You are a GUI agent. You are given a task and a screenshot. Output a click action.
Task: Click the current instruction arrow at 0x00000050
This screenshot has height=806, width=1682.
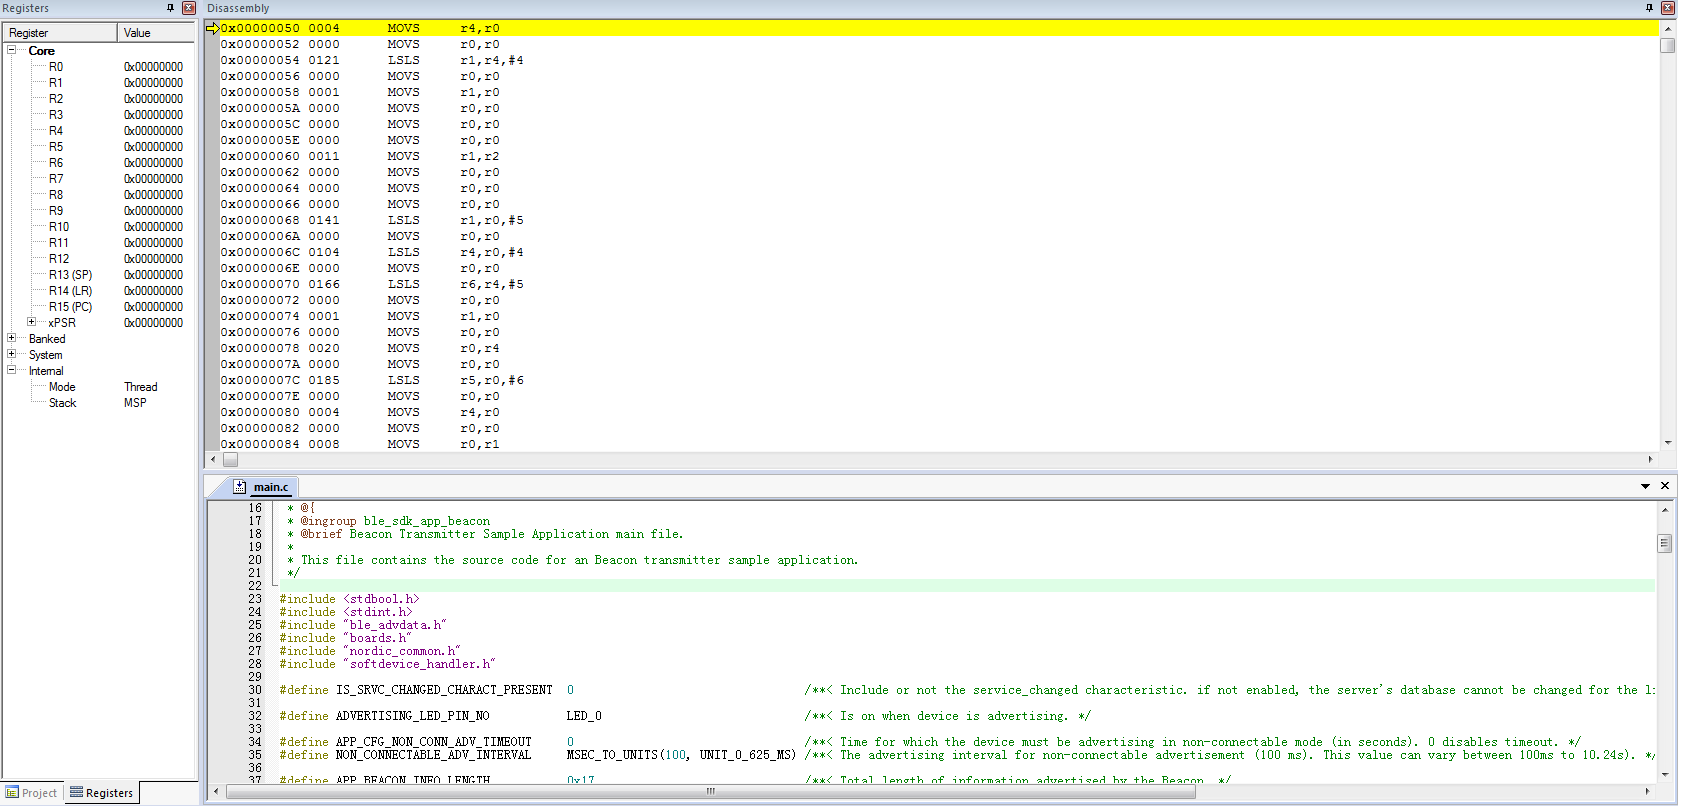coord(212,28)
